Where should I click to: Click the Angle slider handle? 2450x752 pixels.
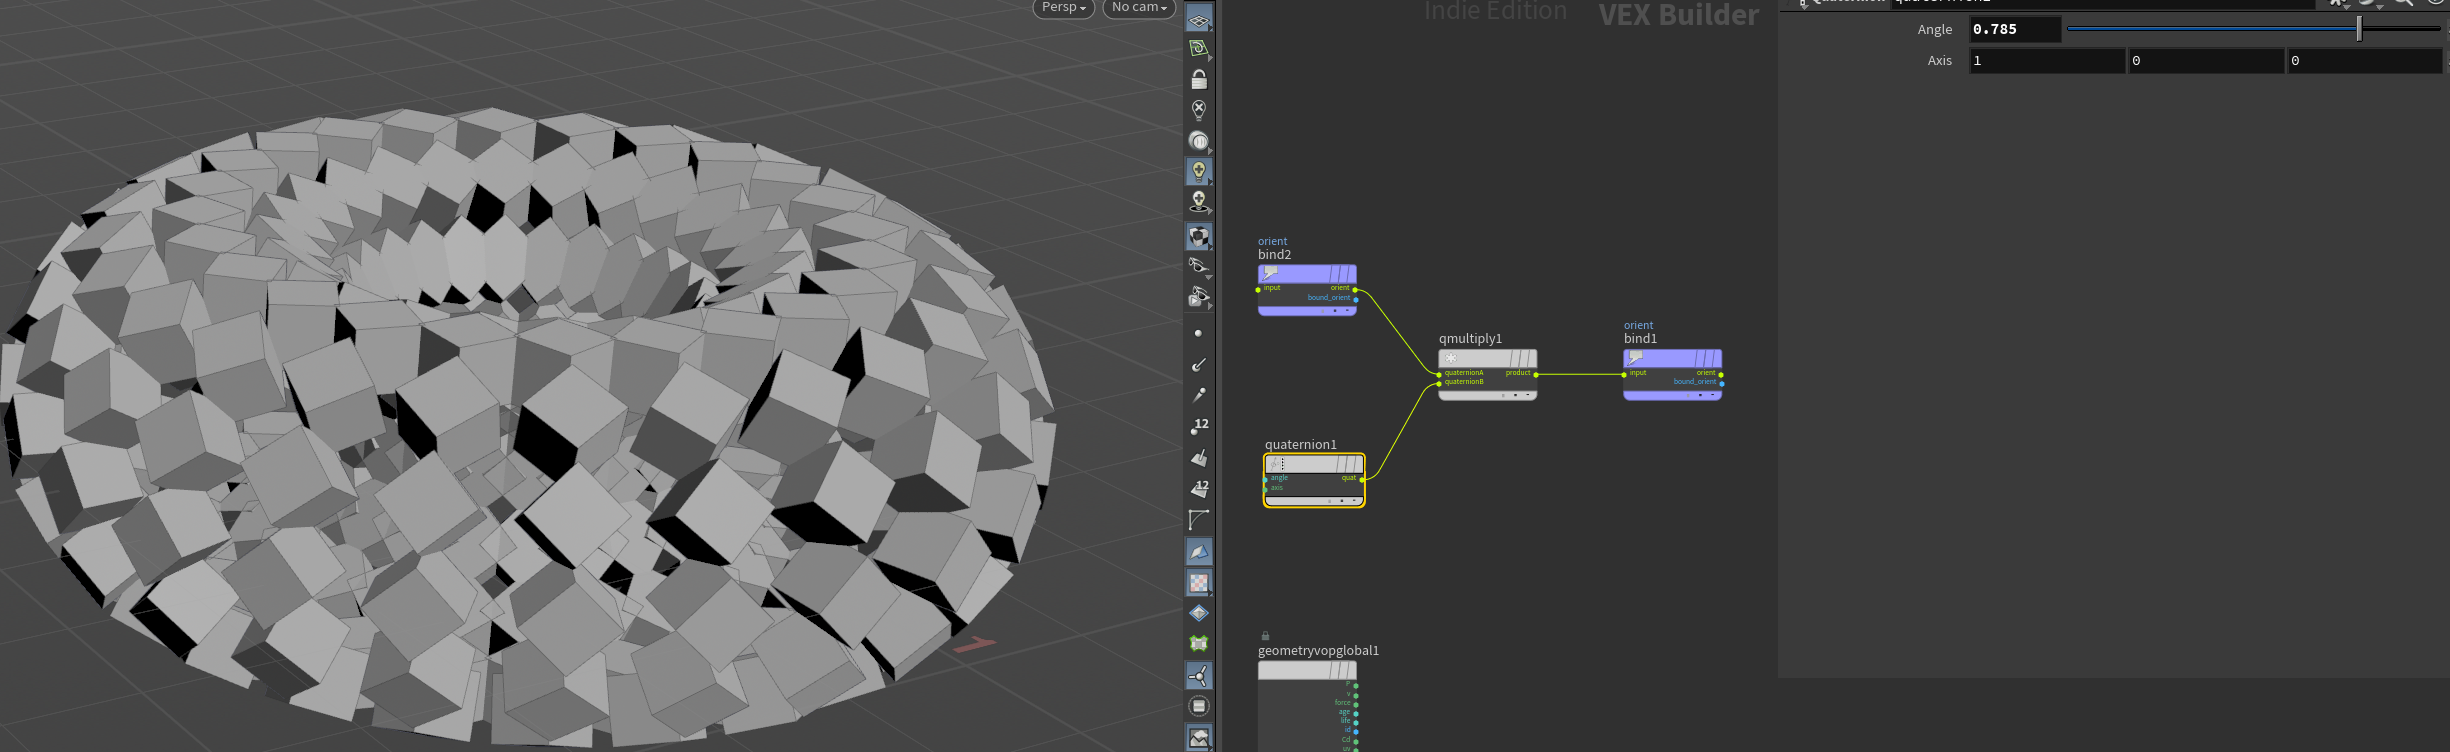pos(2359,29)
